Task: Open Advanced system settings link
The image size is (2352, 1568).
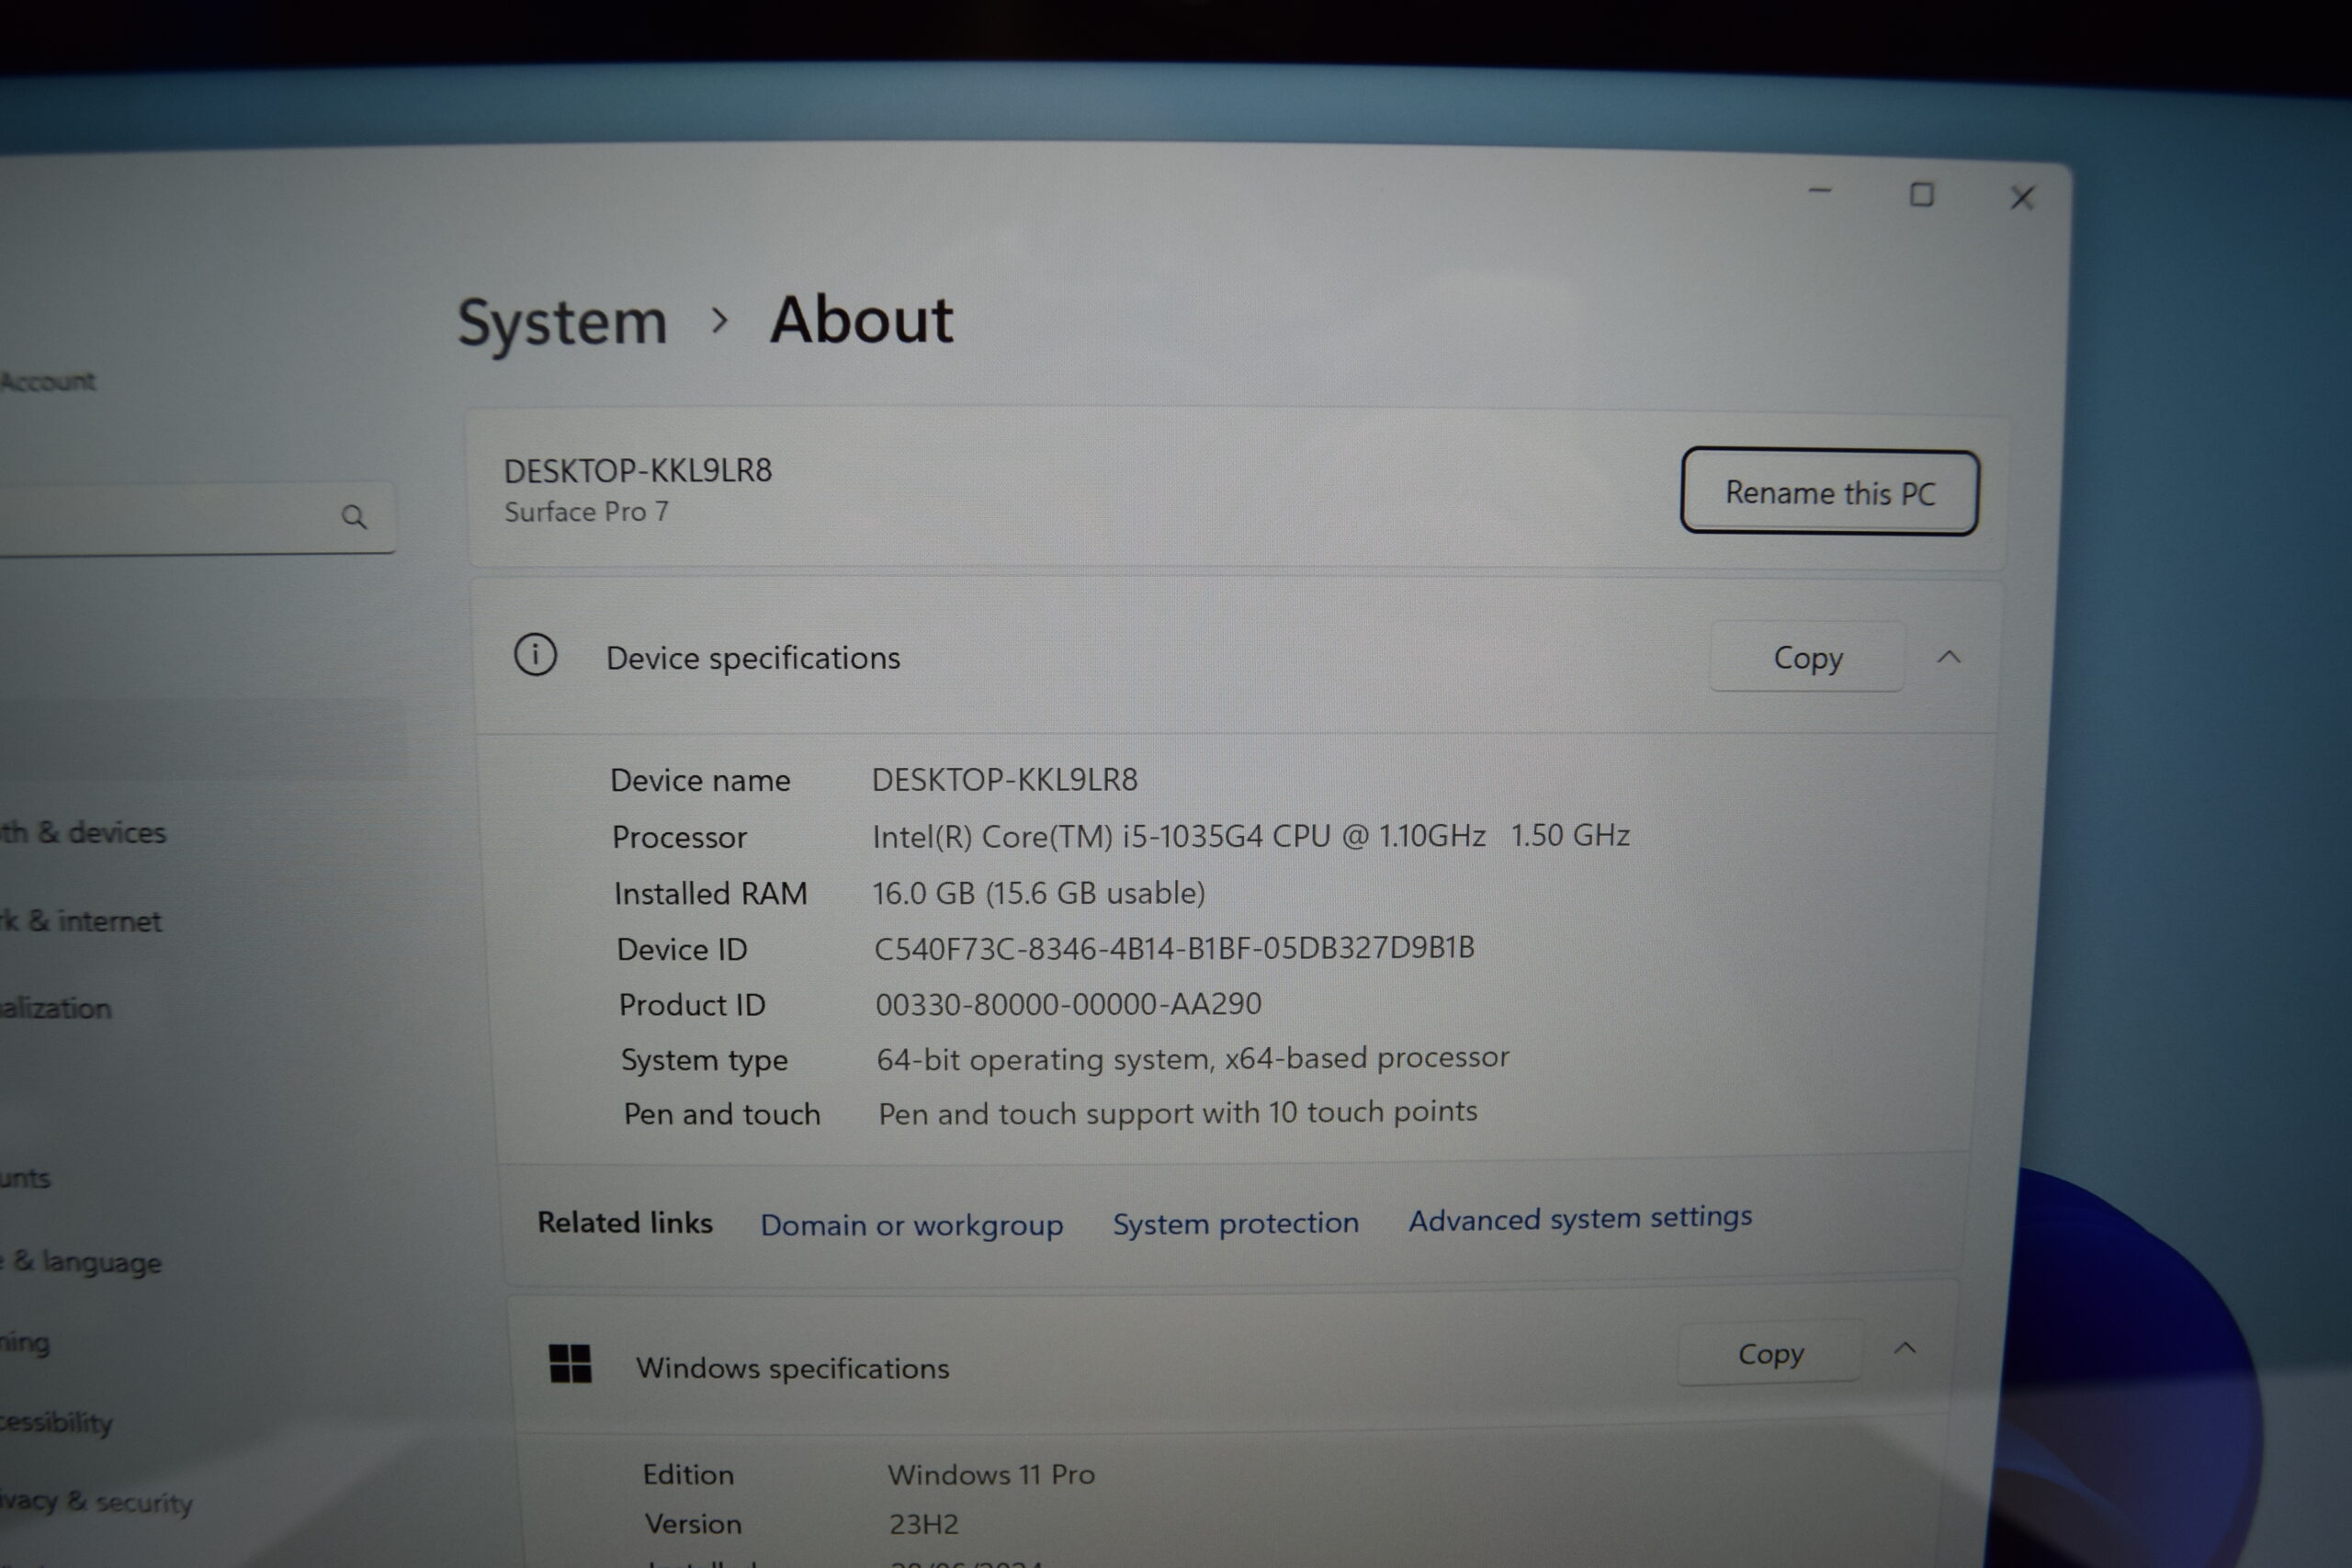Action: [1580, 1218]
